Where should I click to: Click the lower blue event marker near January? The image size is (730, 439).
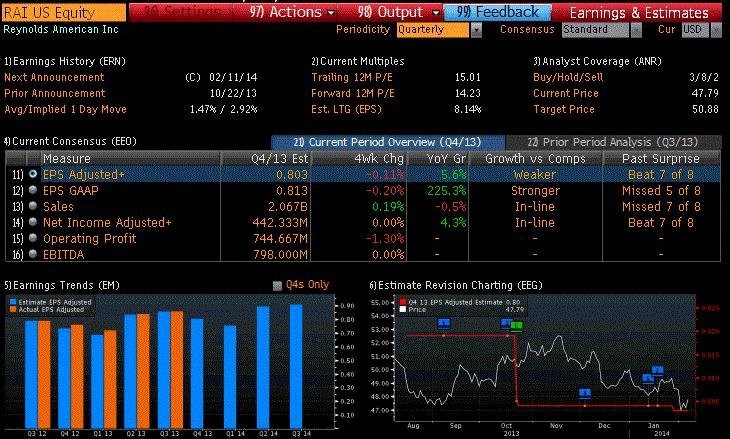tap(648, 378)
